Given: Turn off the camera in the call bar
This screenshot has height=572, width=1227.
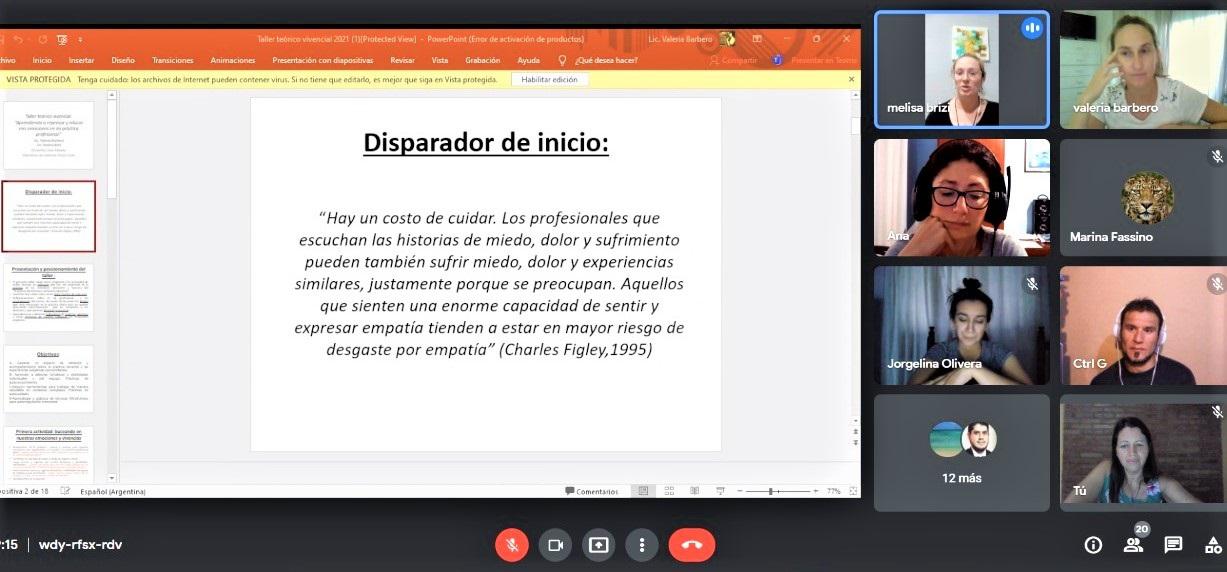Looking at the screenshot, I should [x=555, y=545].
